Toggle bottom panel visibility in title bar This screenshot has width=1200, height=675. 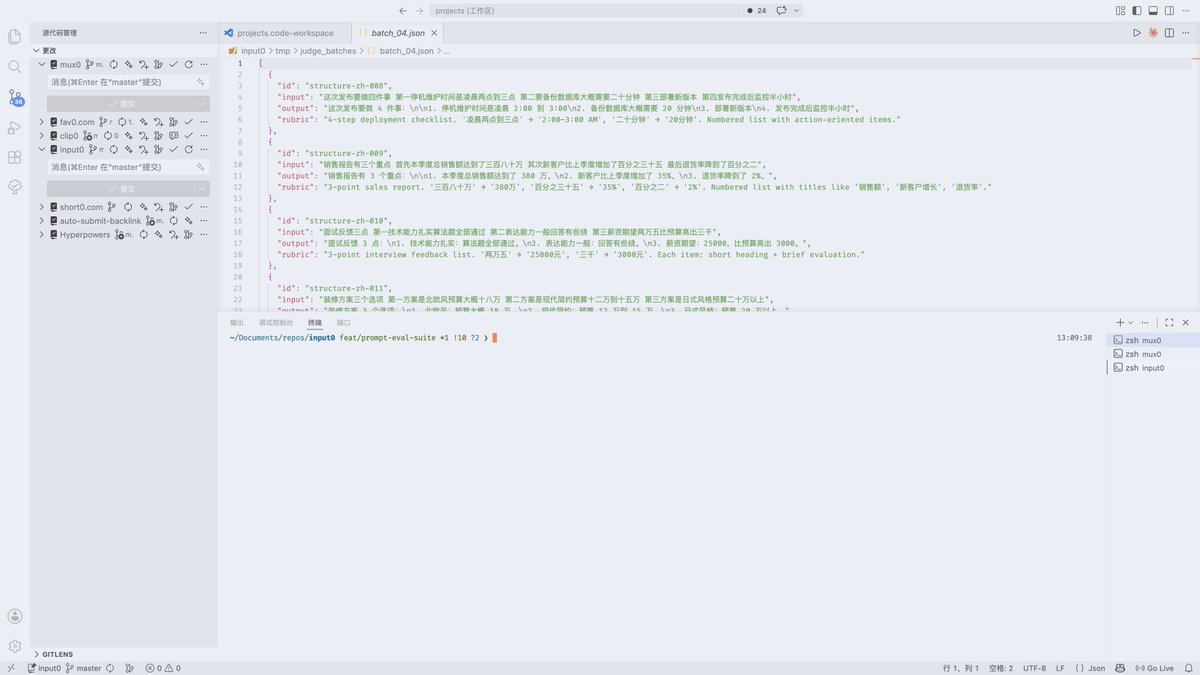point(1153,10)
